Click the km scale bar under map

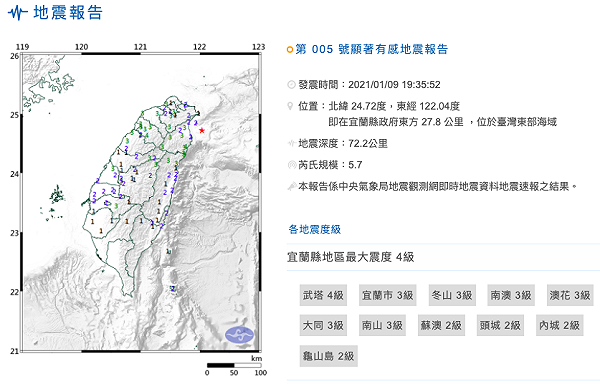pos(234,365)
